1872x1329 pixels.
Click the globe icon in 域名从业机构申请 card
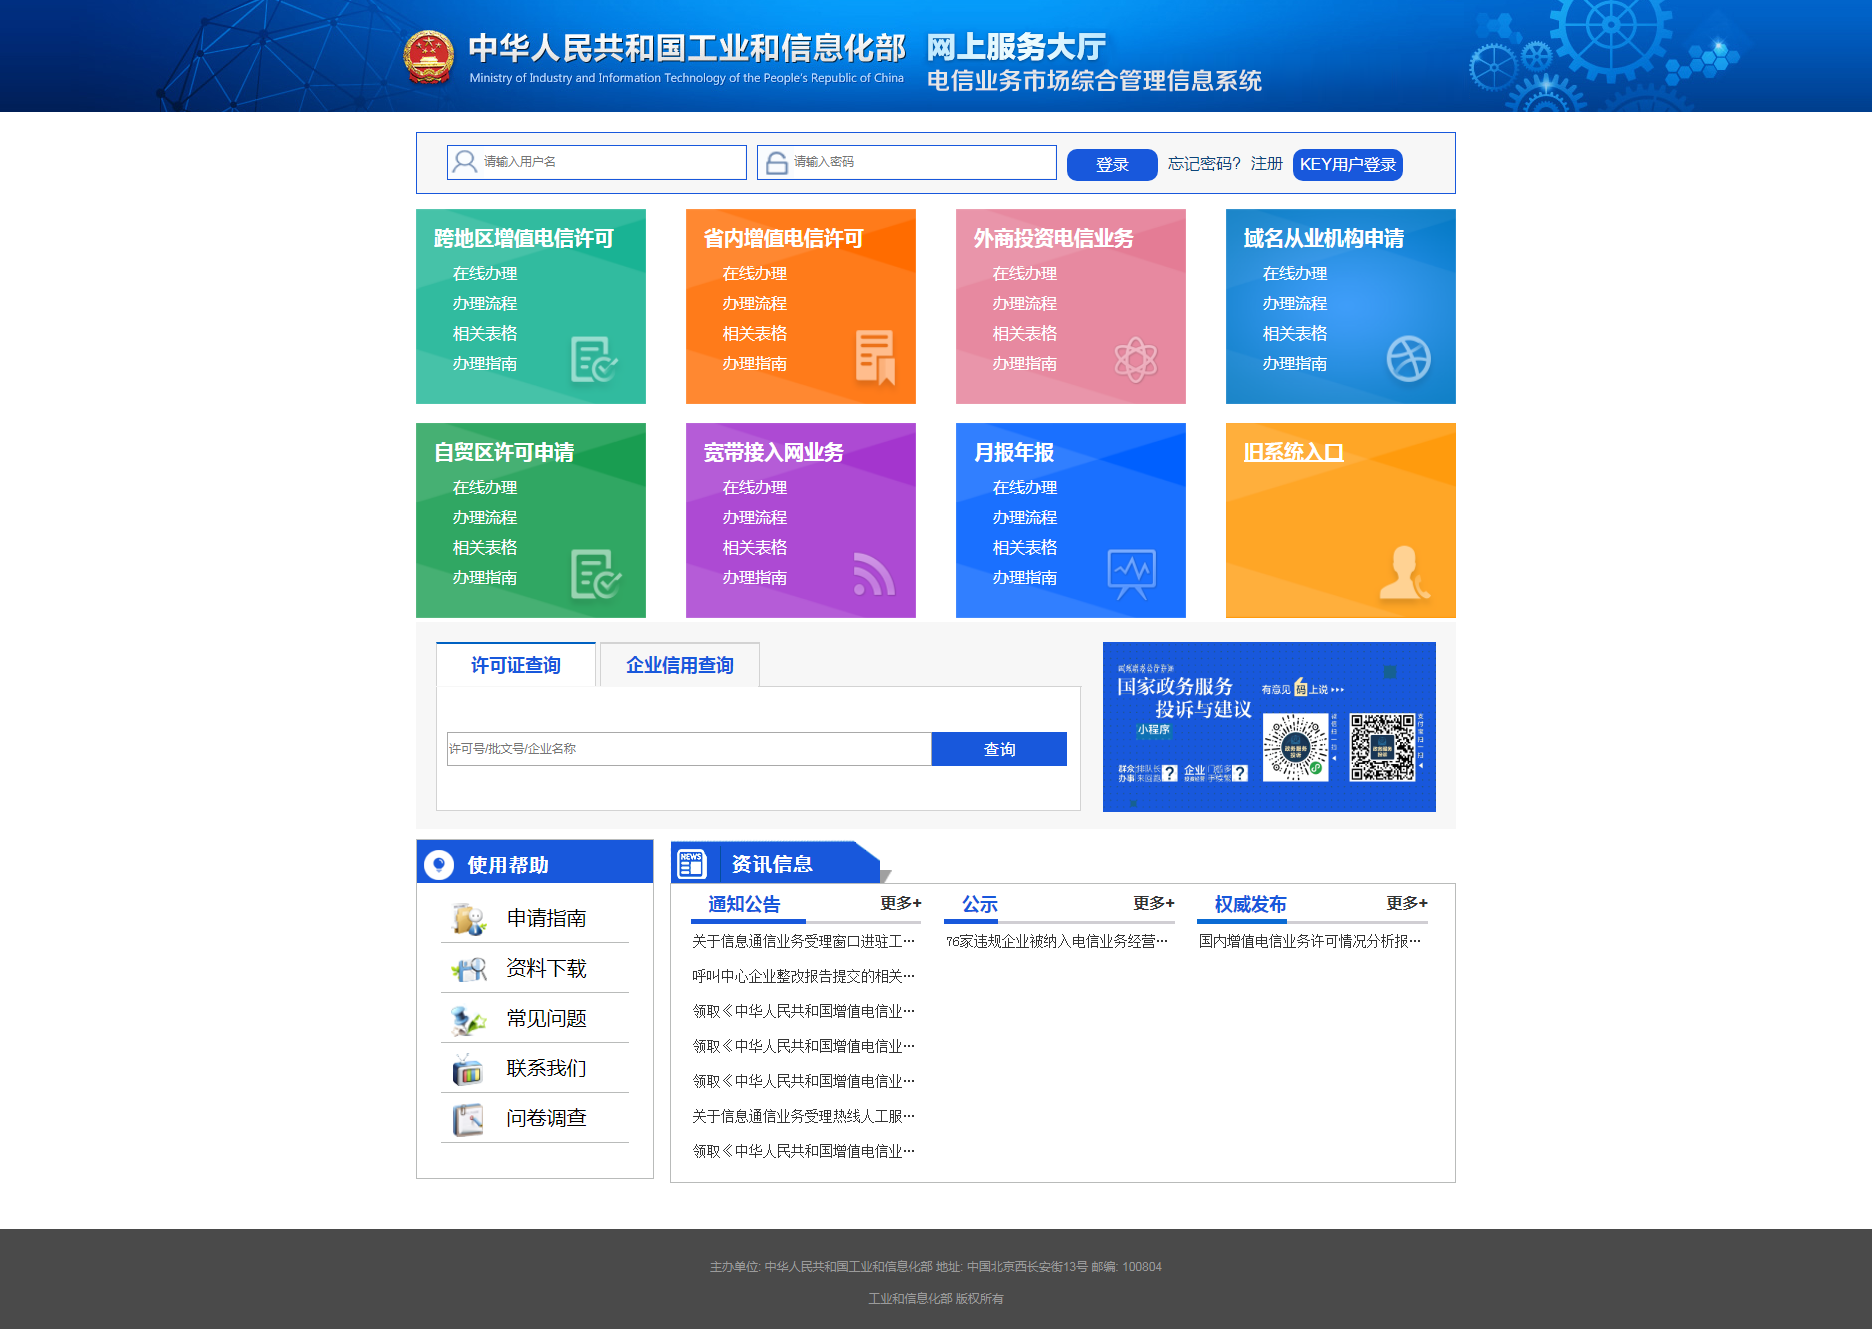pyautogui.click(x=1408, y=359)
